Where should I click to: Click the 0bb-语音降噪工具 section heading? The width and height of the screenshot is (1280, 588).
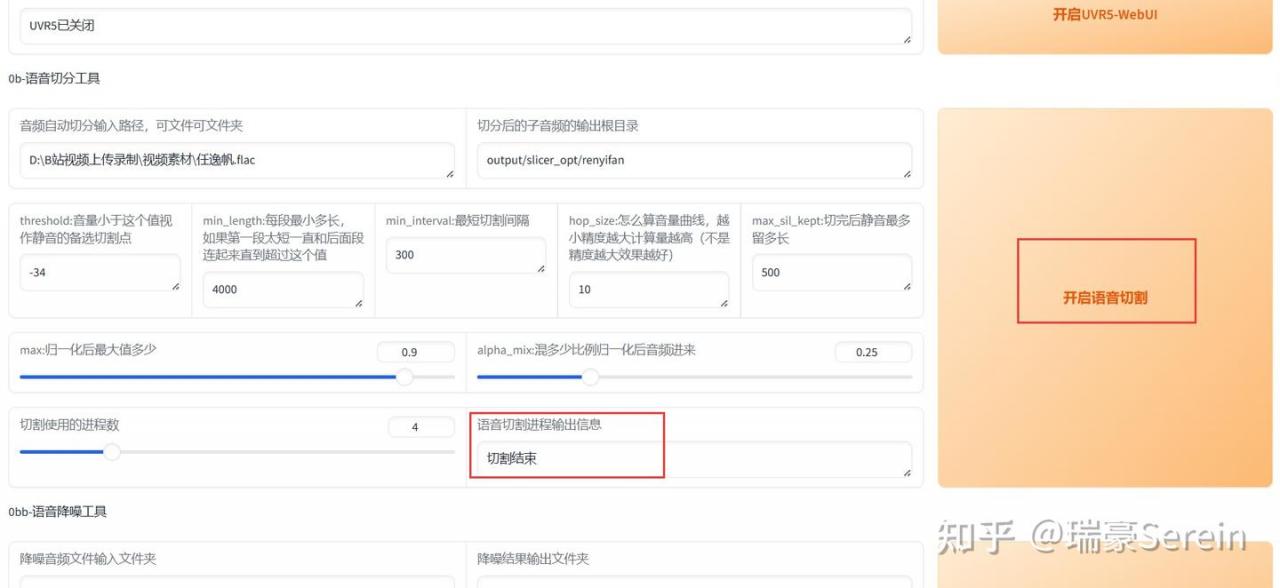tap(57, 511)
